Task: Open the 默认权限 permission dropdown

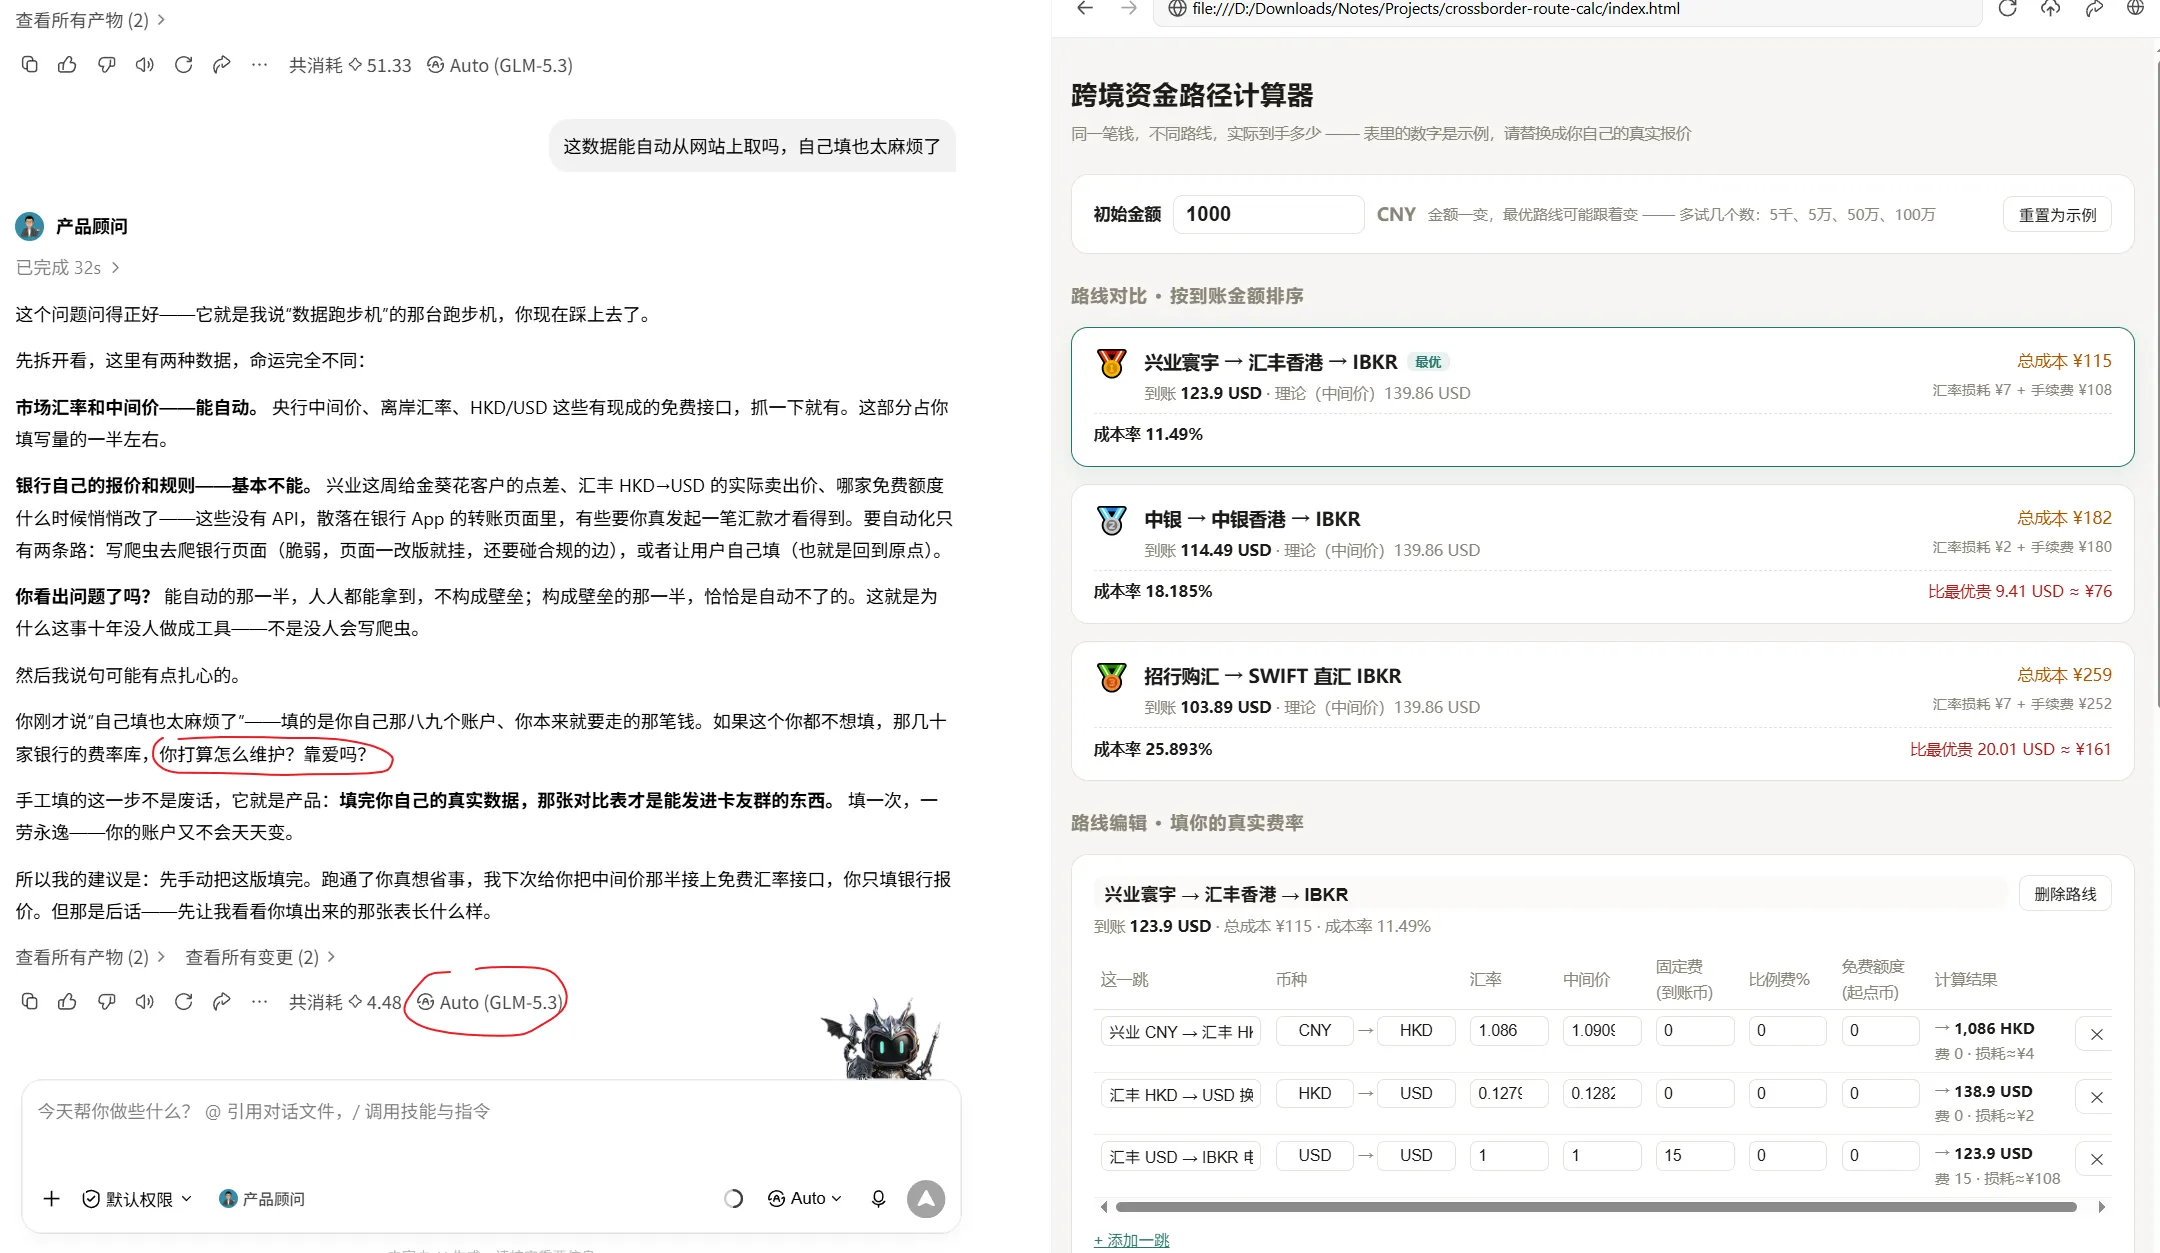Action: (137, 1198)
